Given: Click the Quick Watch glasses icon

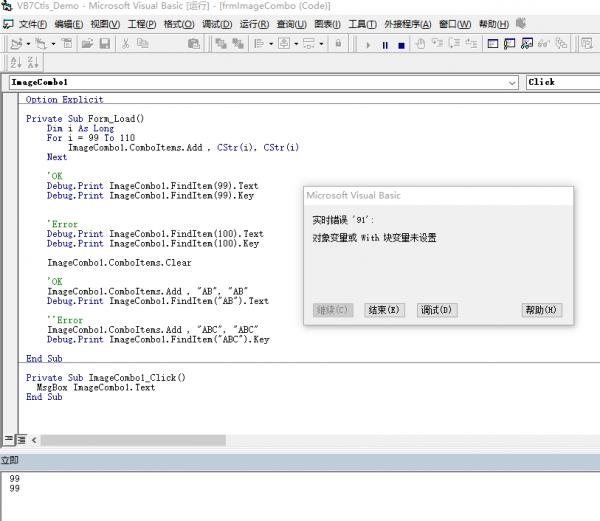Looking at the screenshot, I should pyautogui.click(x=544, y=44).
